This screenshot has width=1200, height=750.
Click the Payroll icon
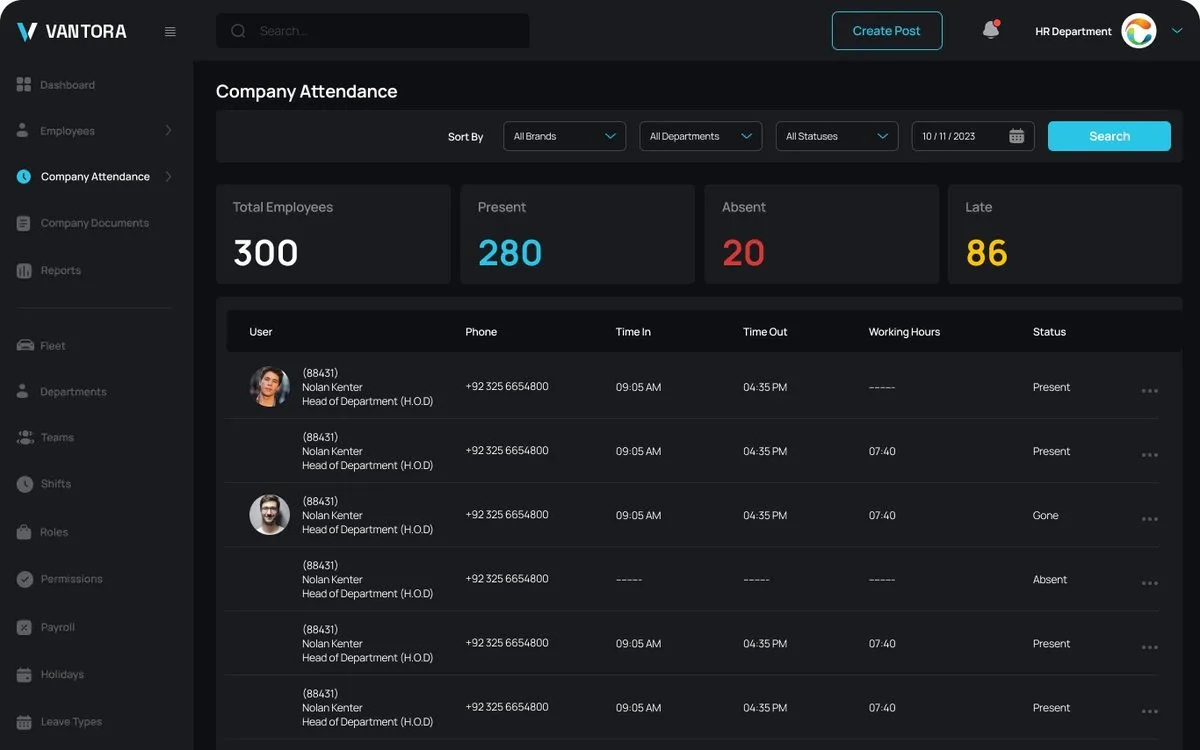24,627
